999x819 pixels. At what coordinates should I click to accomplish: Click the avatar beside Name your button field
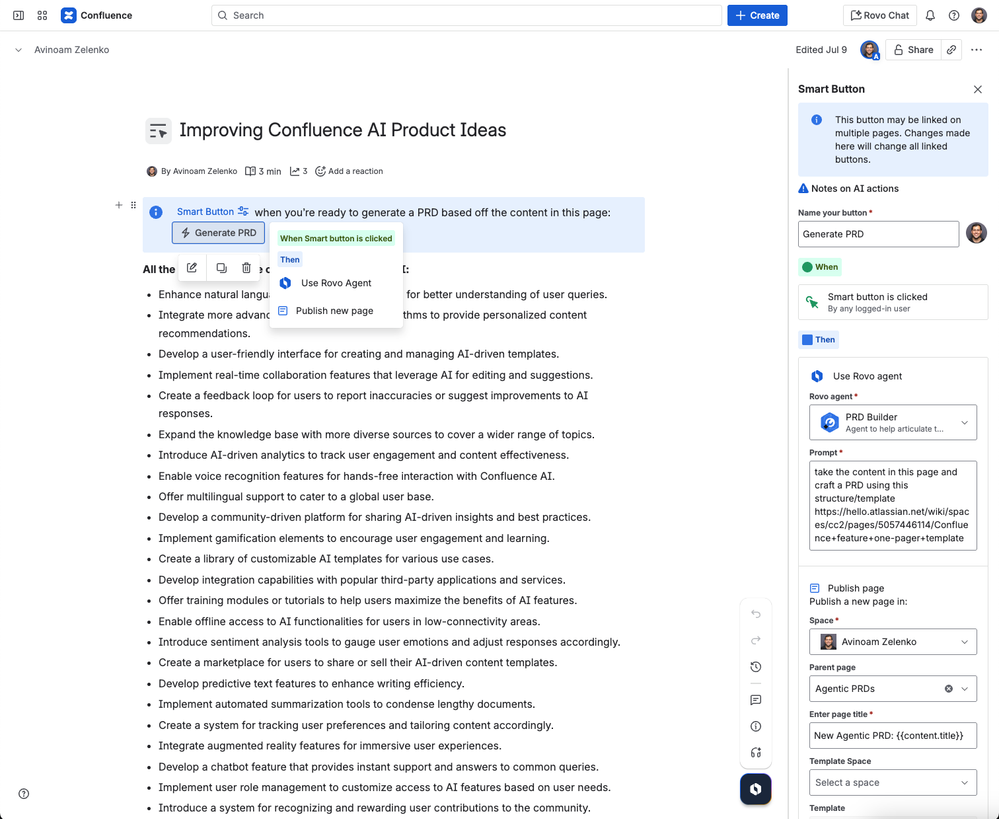[976, 233]
